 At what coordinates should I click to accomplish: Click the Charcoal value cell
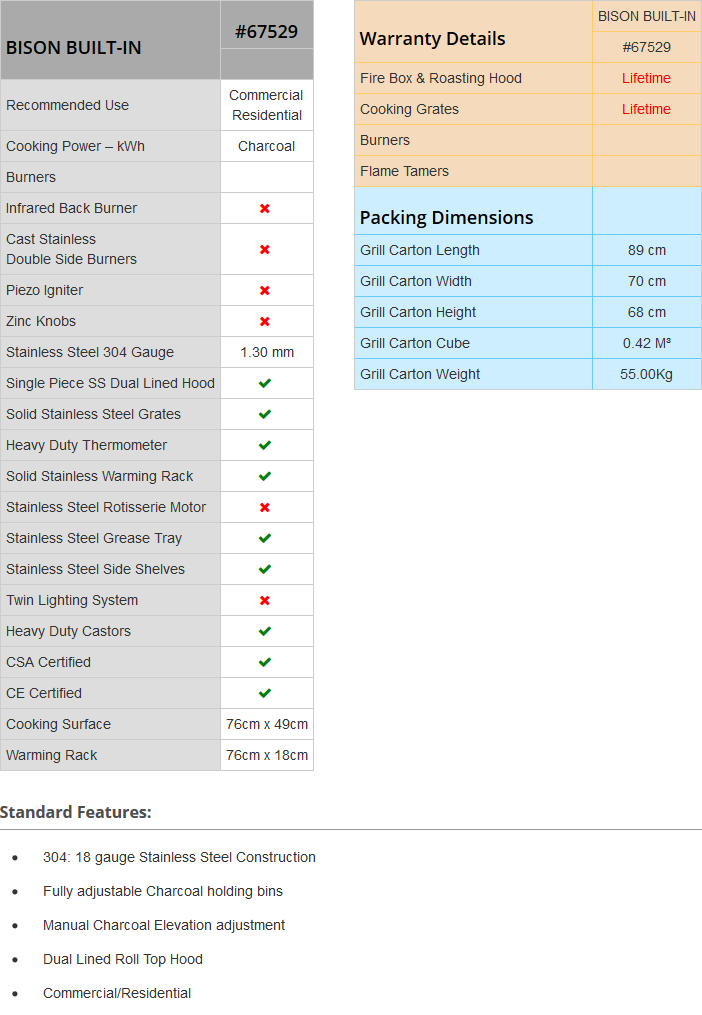[x=267, y=146]
